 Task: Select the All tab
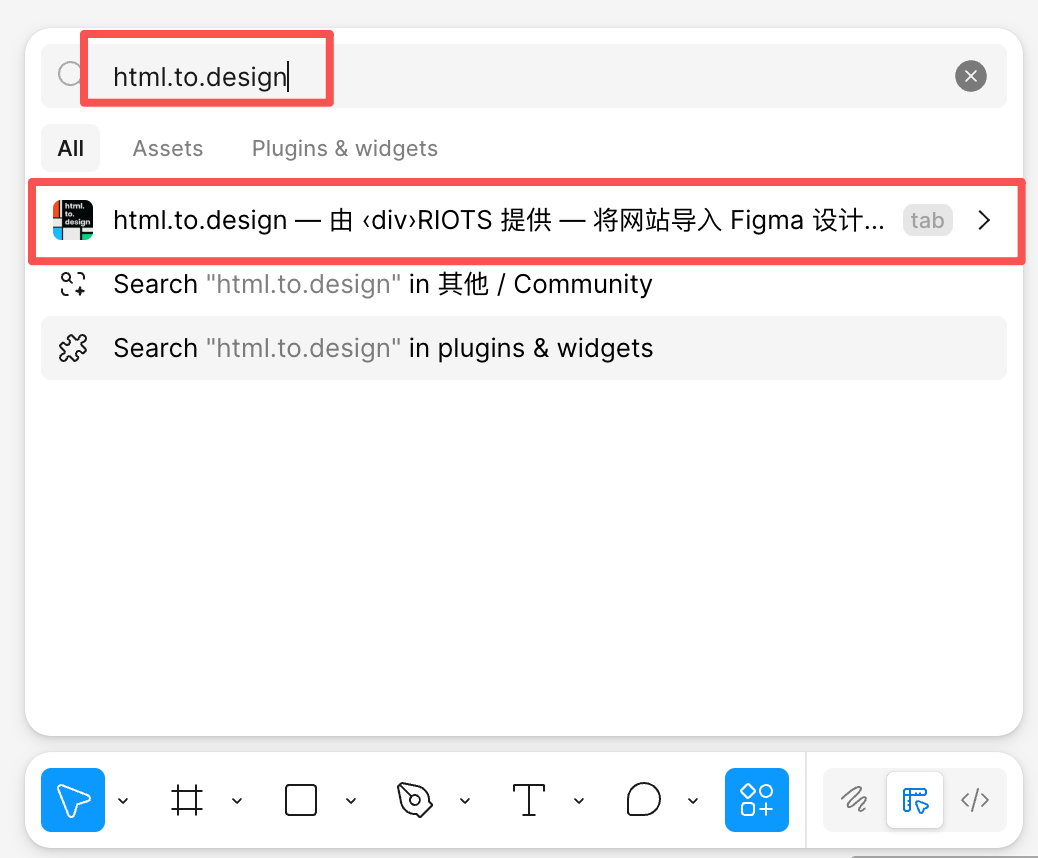[70, 148]
